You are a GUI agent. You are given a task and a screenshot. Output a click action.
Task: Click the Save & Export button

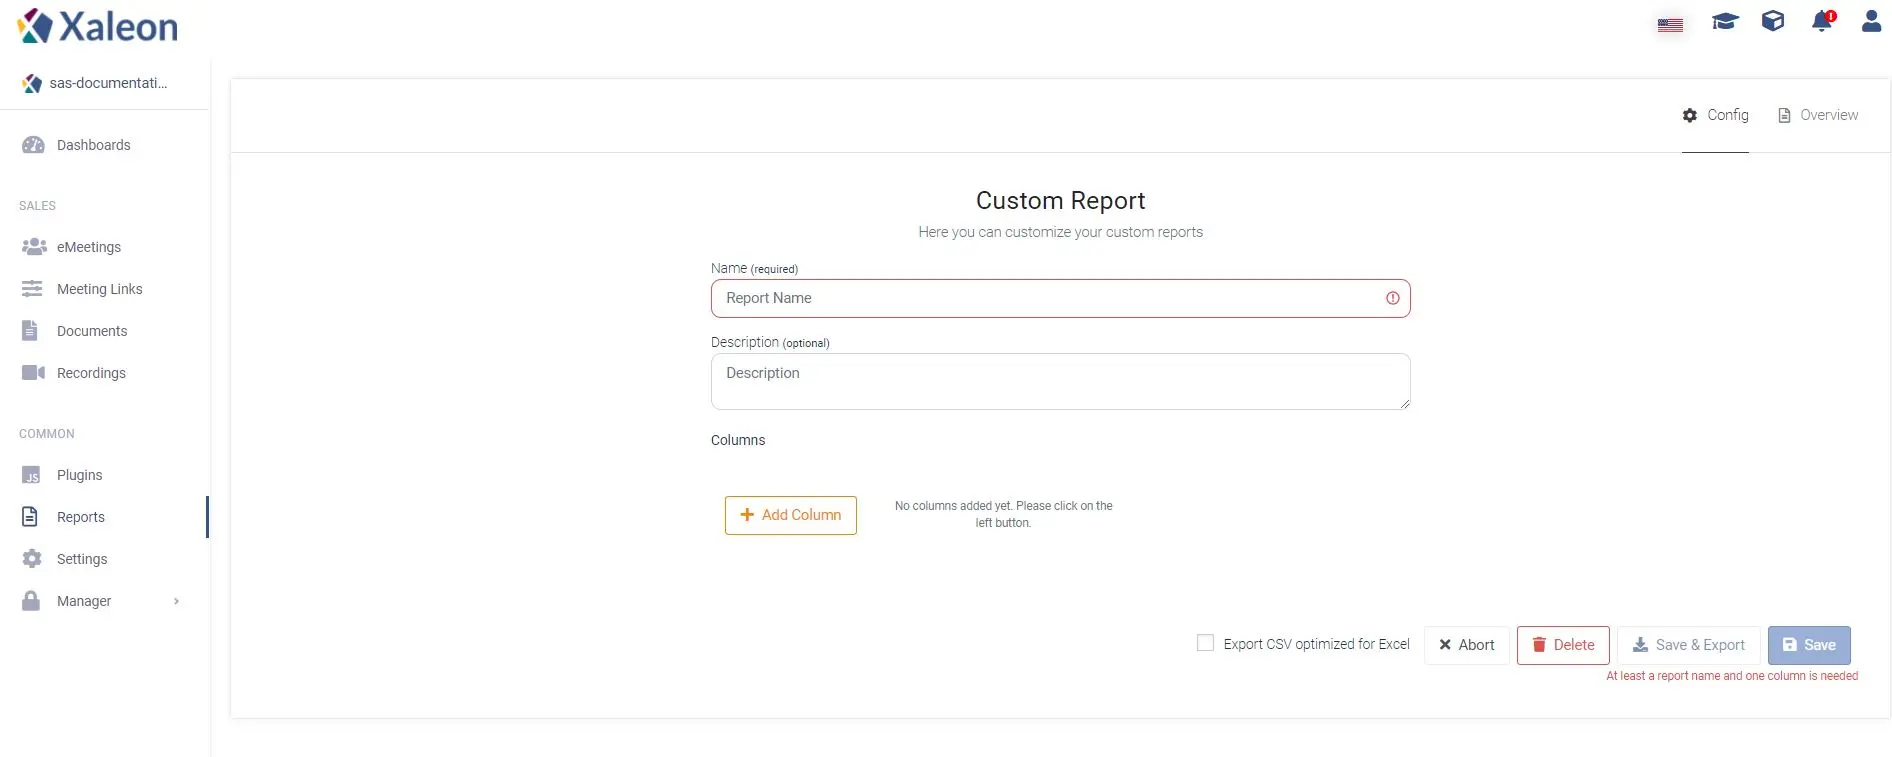[x=1689, y=645]
